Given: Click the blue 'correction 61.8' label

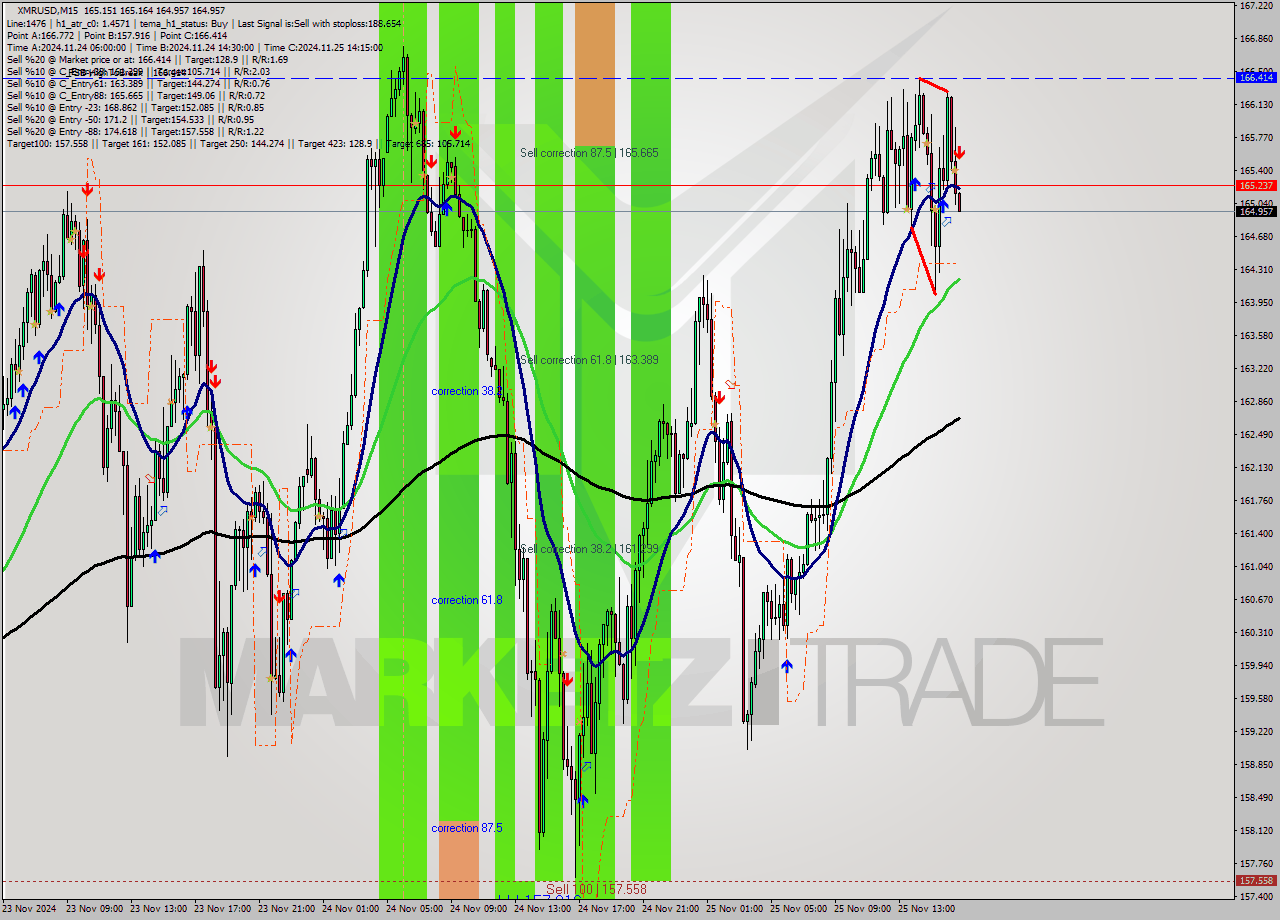Looking at the screenshot, I should pos(467,600).
